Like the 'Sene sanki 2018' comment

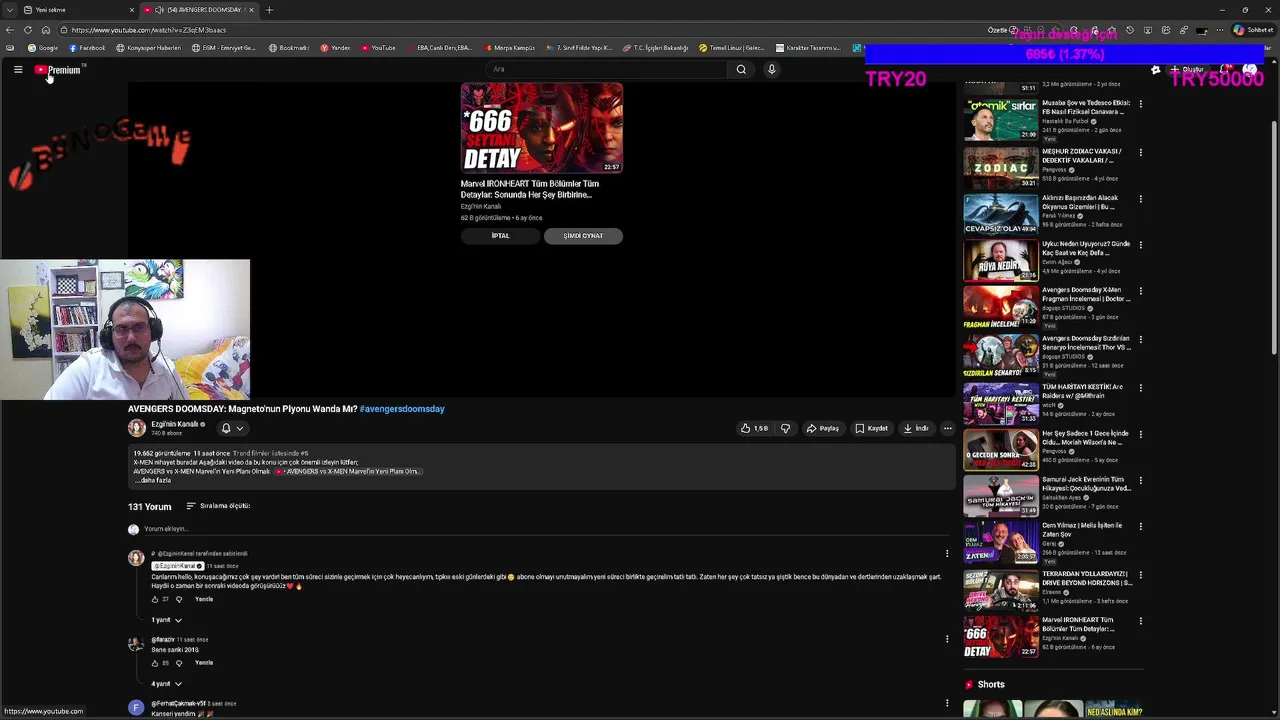[155, 663]
